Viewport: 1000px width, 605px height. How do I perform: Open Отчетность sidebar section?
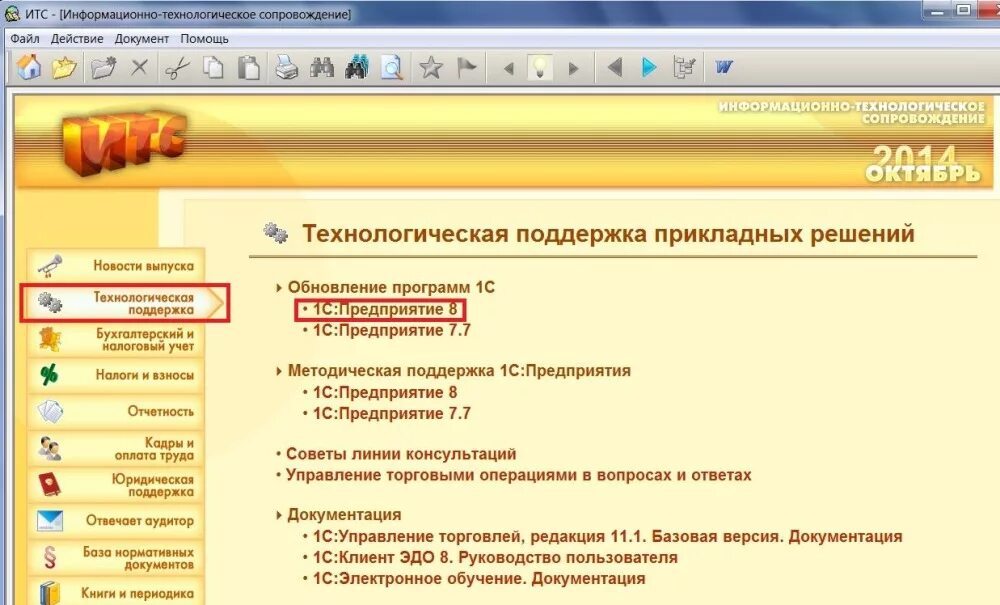pos(116,411)
